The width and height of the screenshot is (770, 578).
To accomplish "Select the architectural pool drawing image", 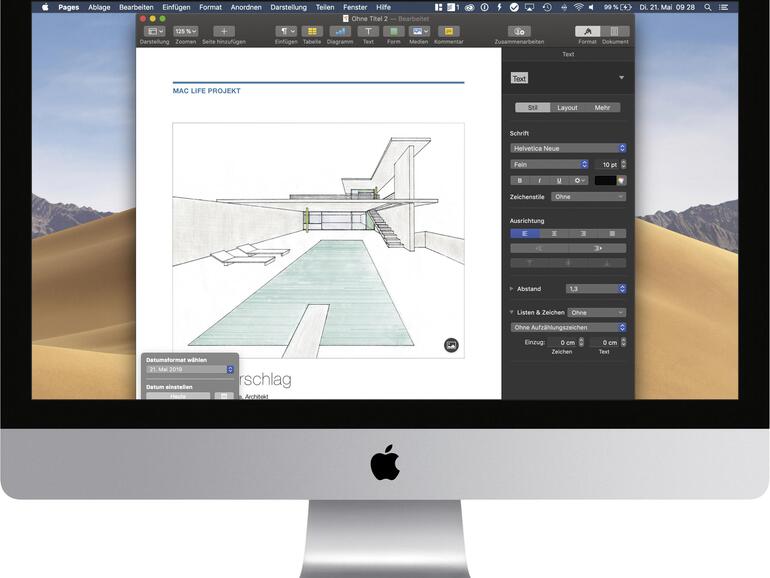I will click(x=318, y=241).
